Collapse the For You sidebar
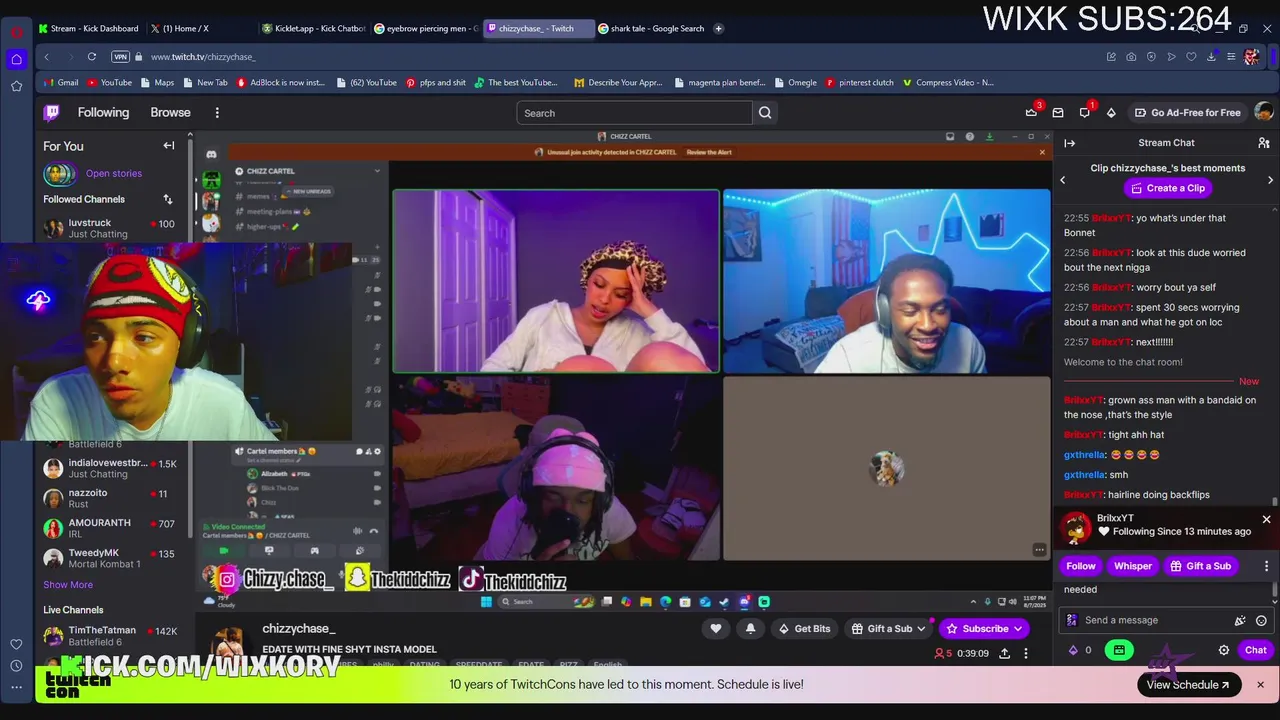Image resolution: width=1280 pixels, height=720 pixels. pyautogui.click(x=169, y=146)
